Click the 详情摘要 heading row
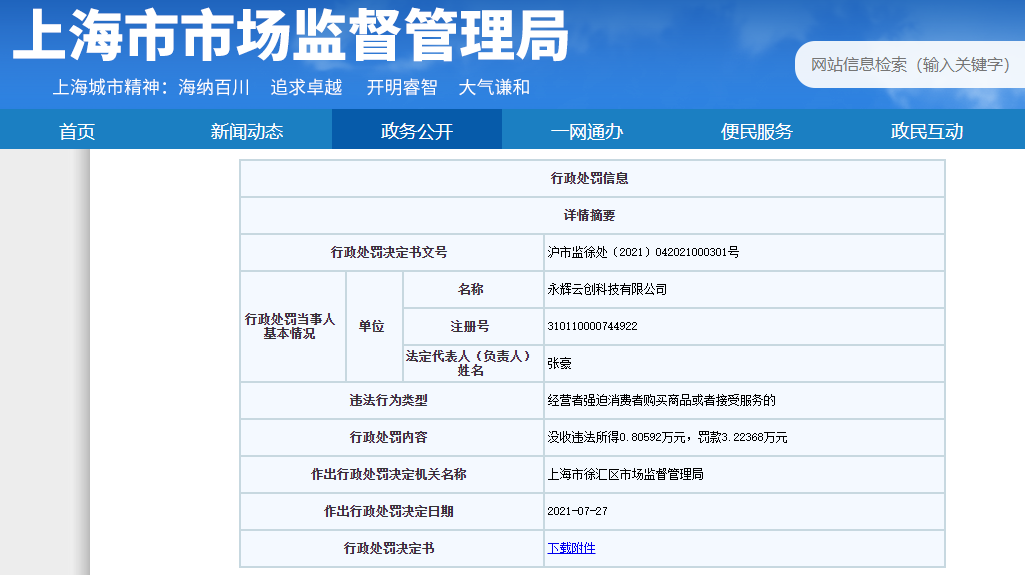The image size is (1025, 575). click(592, 216)
